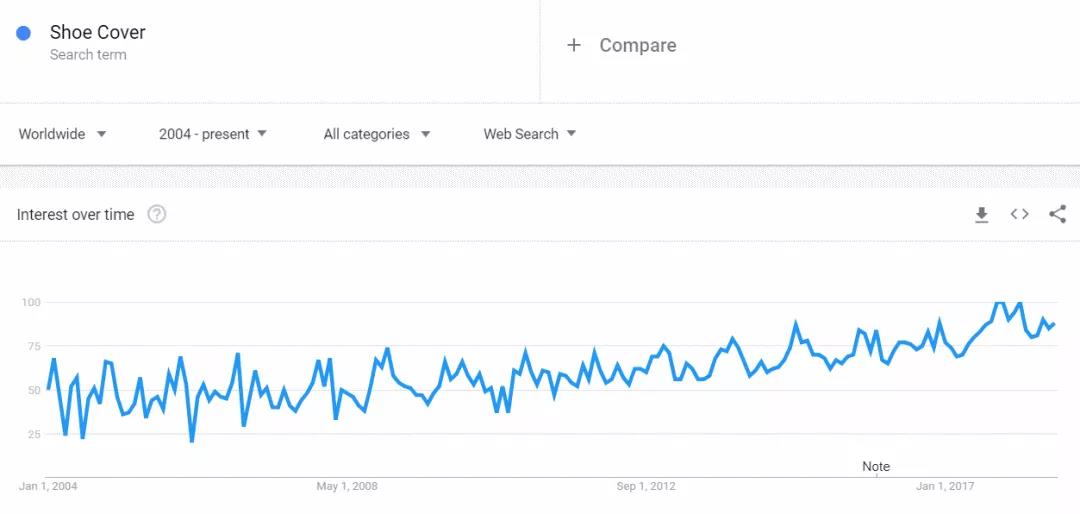Change the Web Search type dropdown

point(530,134)
